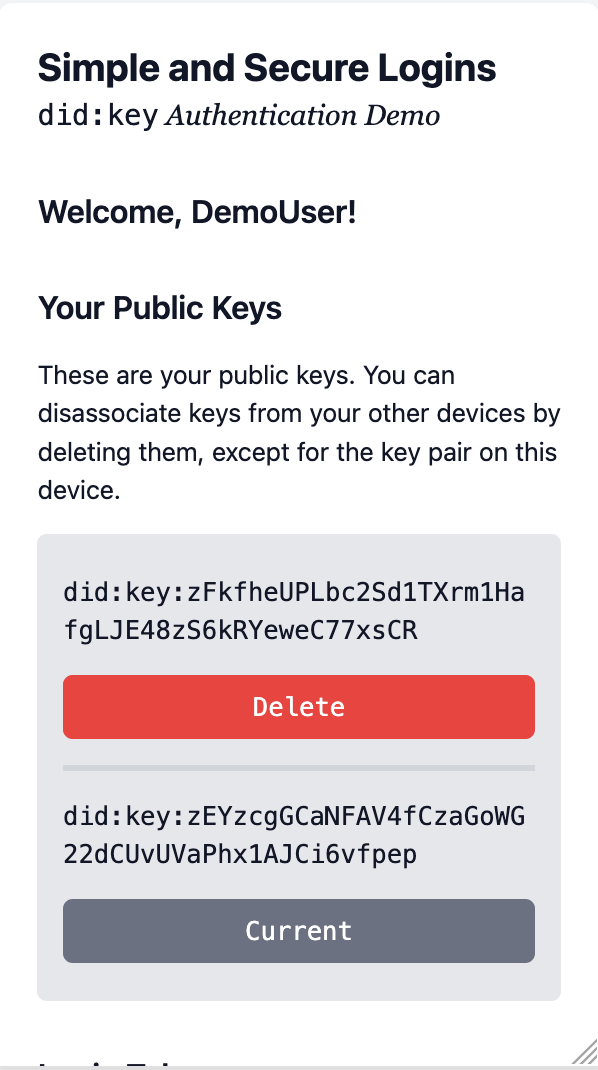Click the gray divider between the two keys
Screen dimensions: 598x1070
[298, 768]
